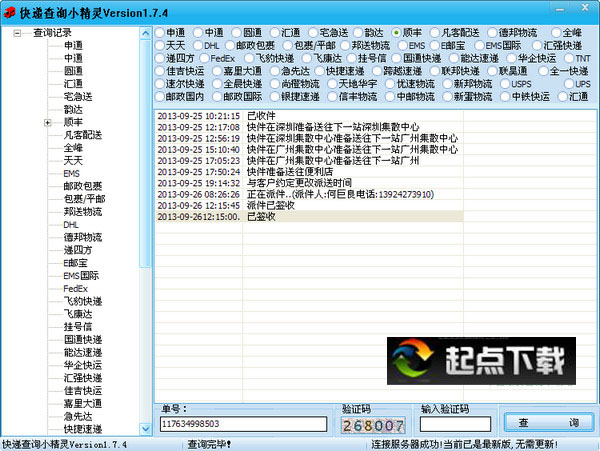Screen dimensions: 600x451
Task: Click 包裹/平邮 tree item
Action: [84, 199]
